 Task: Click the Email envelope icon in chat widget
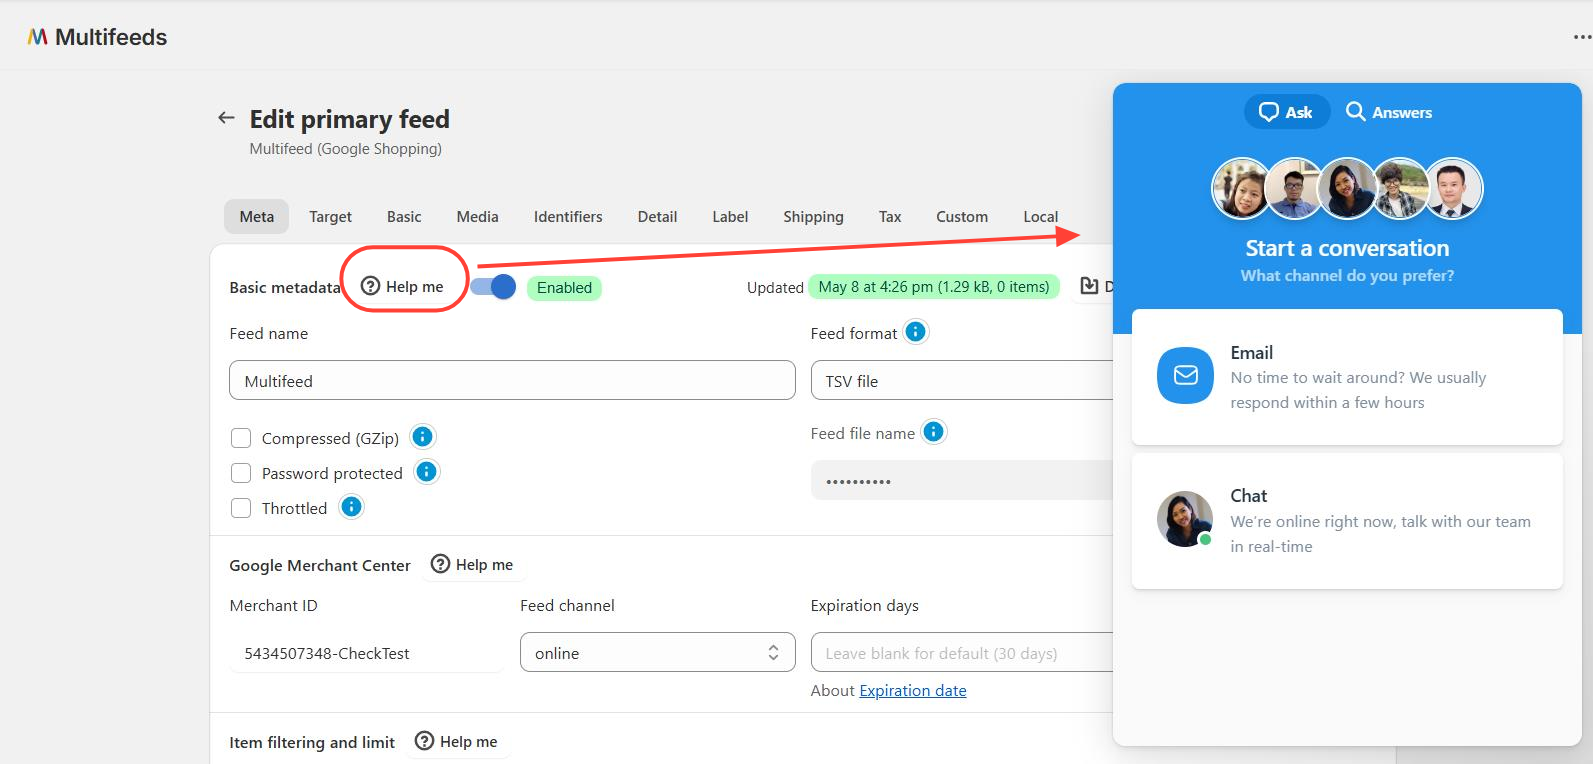point(1186,375)
